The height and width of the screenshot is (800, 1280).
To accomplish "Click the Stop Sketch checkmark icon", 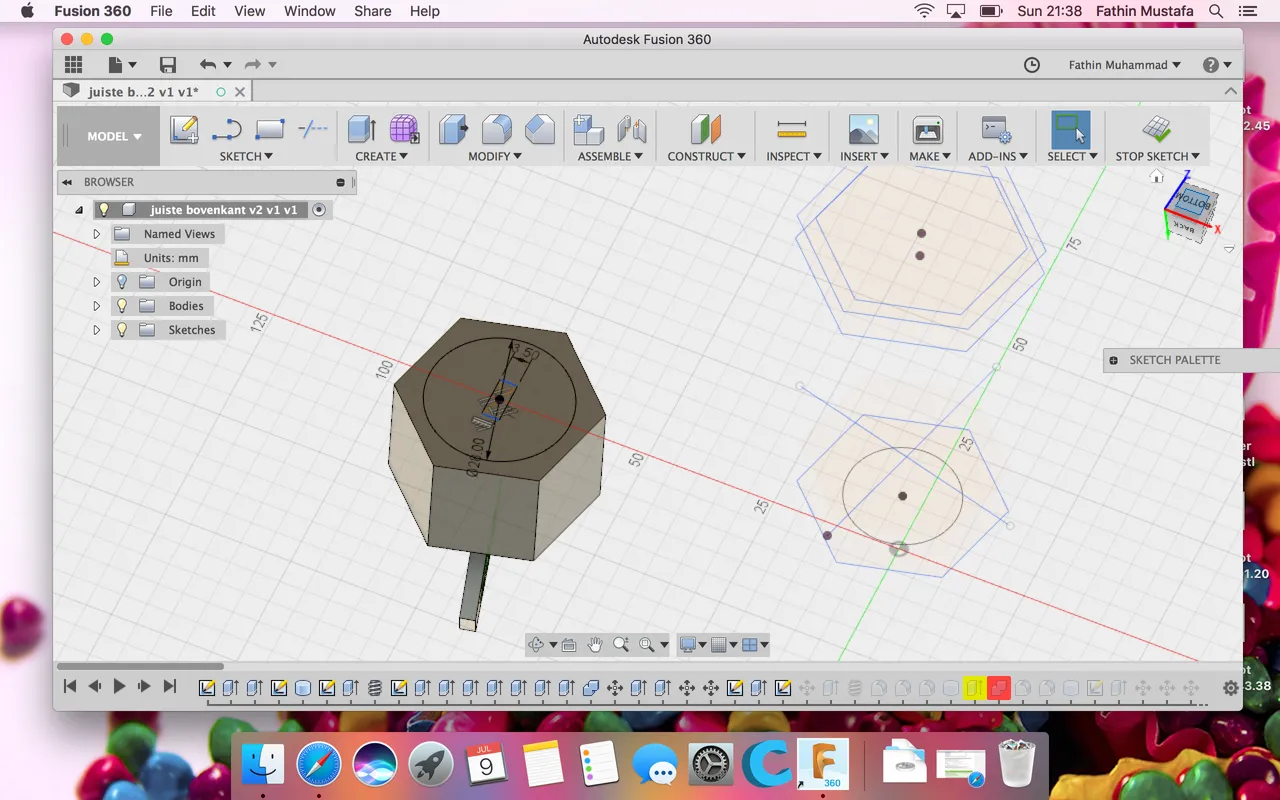I will coord(1157,130).
